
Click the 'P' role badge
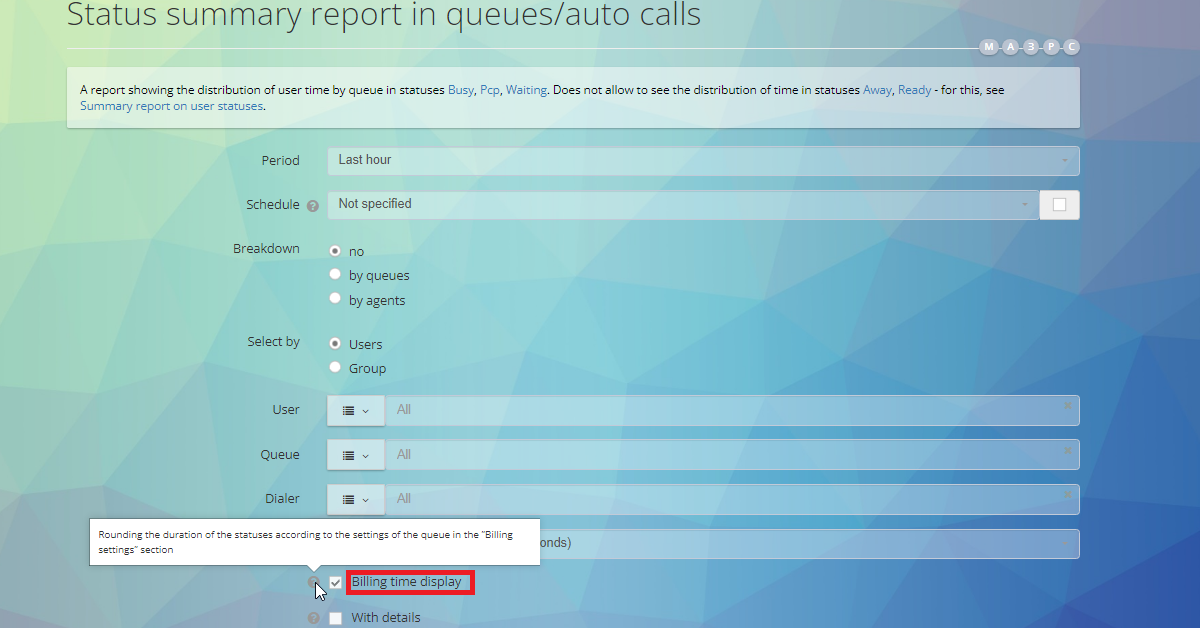(1051, 47)
